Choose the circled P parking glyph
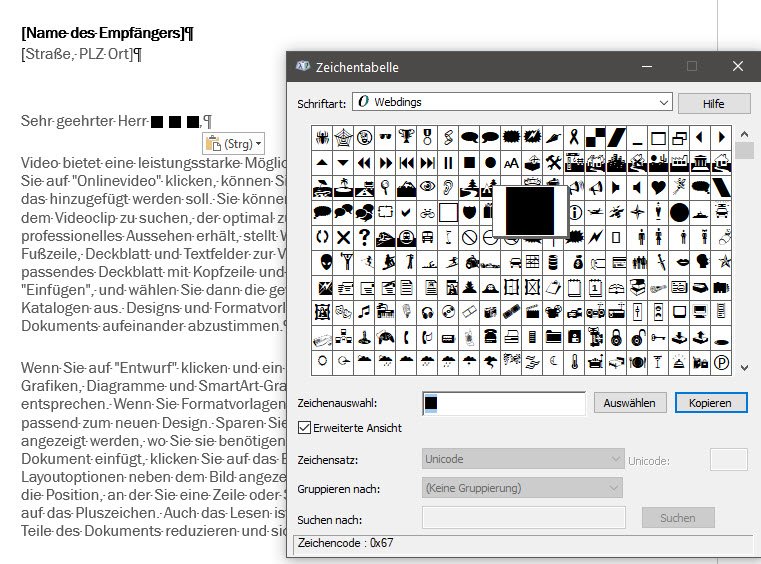Viewport: 761px width, 564px height. pyautogui.click(x=721, y=362)
